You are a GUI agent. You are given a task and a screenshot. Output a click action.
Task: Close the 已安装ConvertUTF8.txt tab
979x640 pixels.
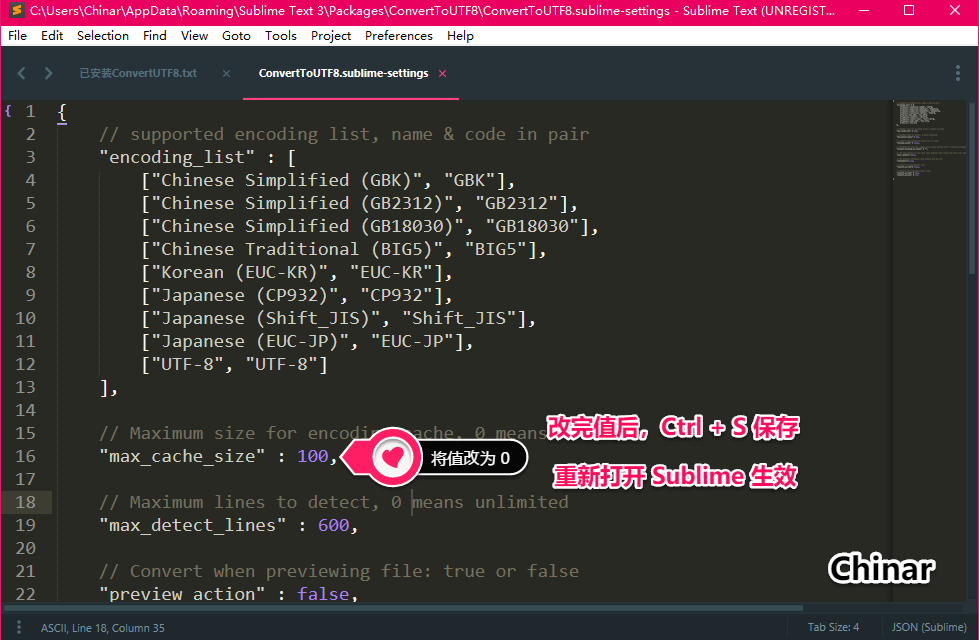click(x=224, y=73)
